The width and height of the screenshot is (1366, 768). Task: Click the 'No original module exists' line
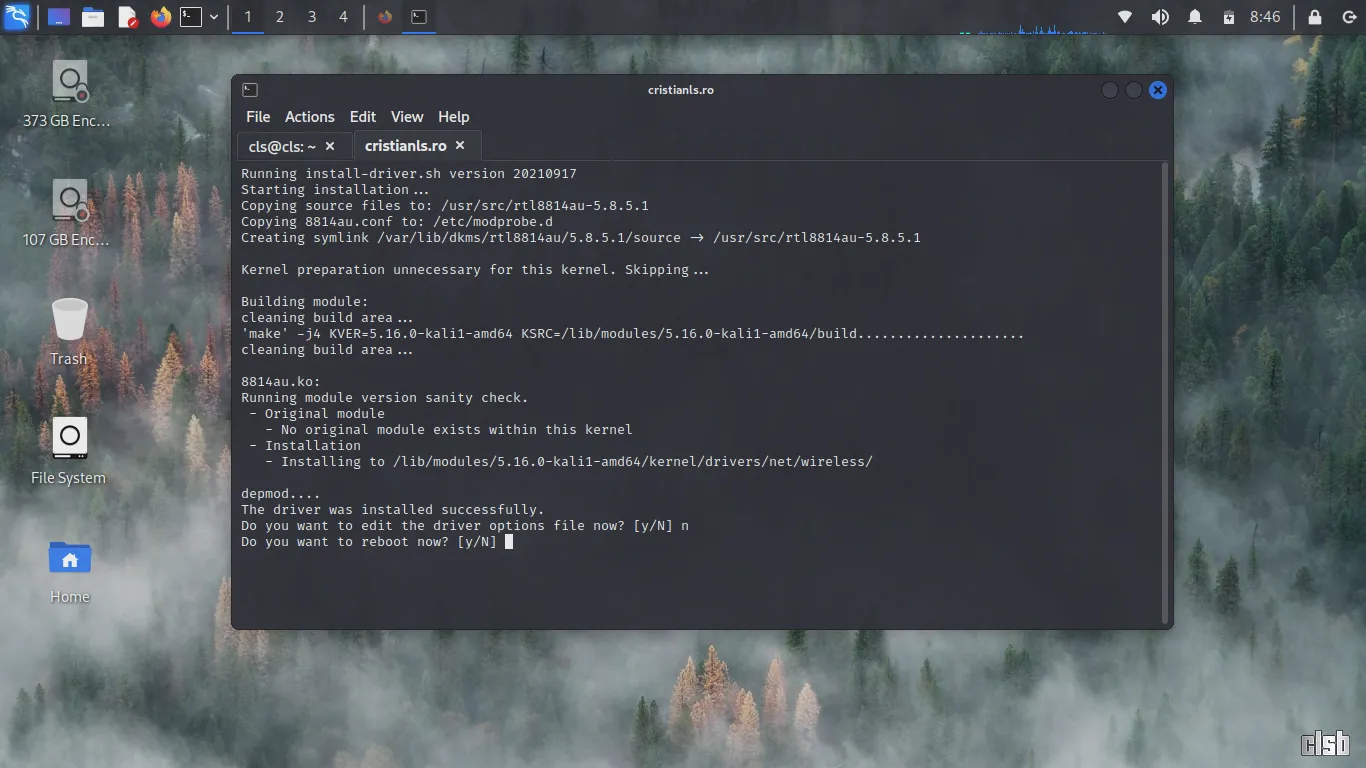point(449,430)
